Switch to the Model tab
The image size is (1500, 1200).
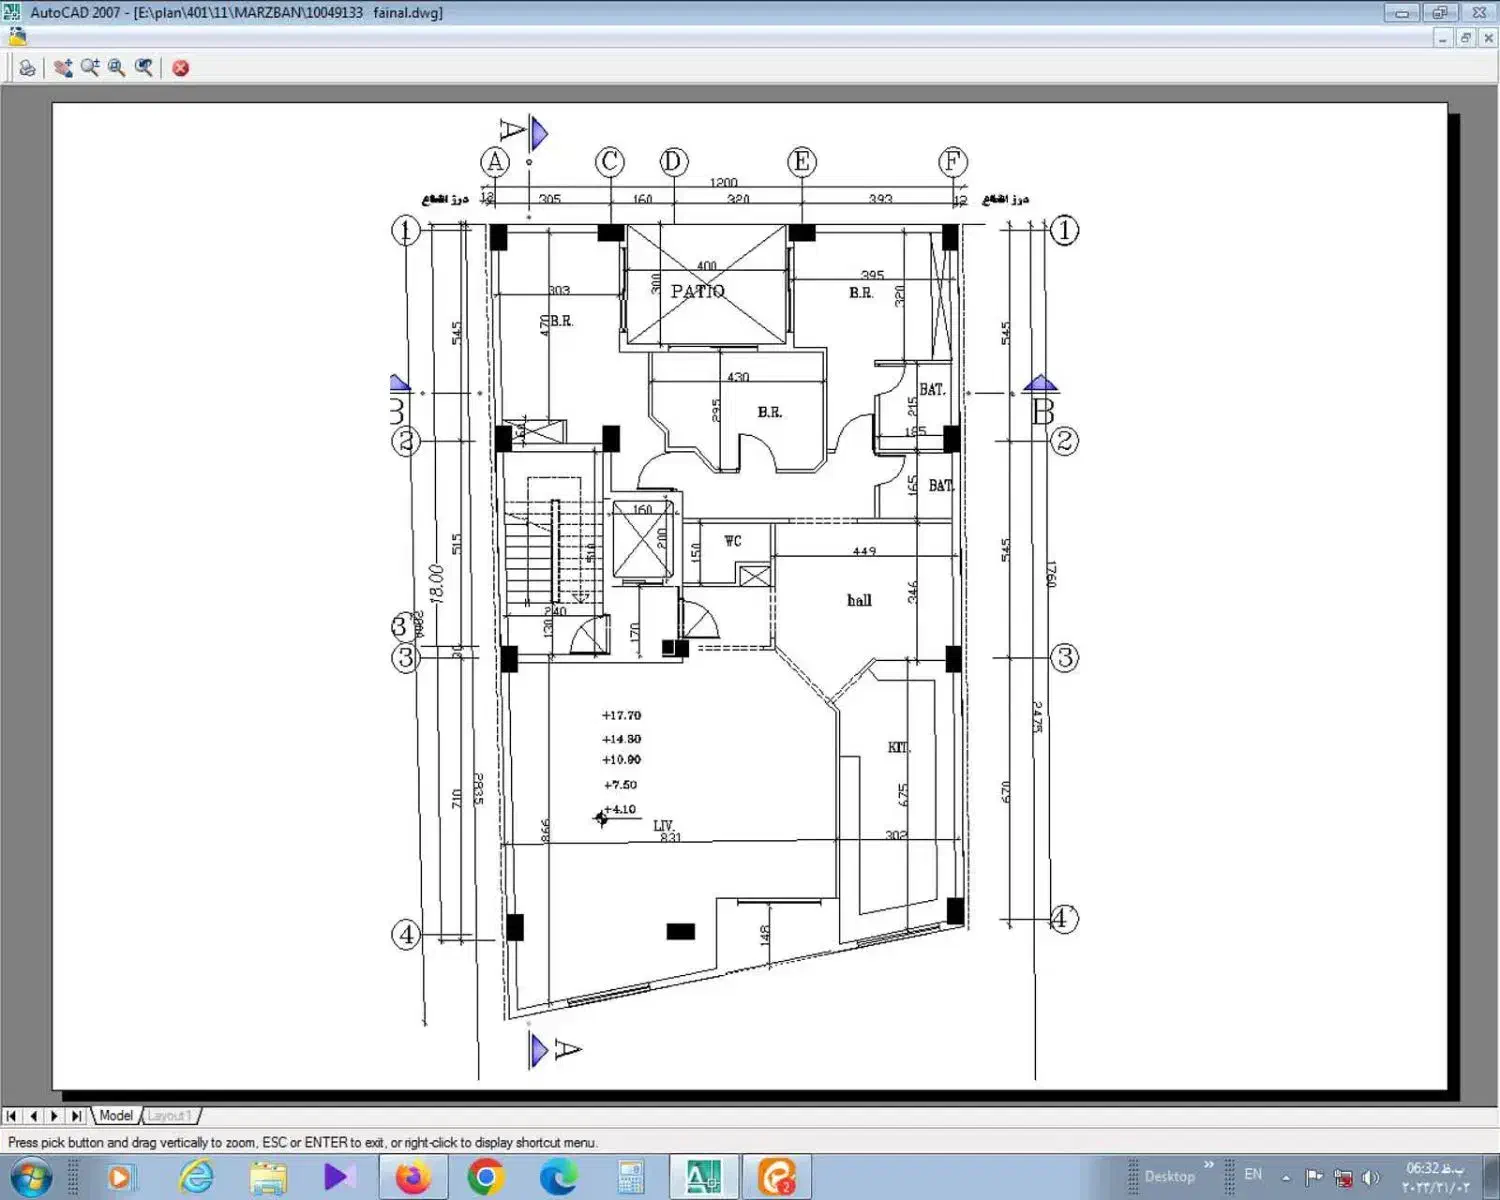pyautogui.click(x=116, y=1115)
